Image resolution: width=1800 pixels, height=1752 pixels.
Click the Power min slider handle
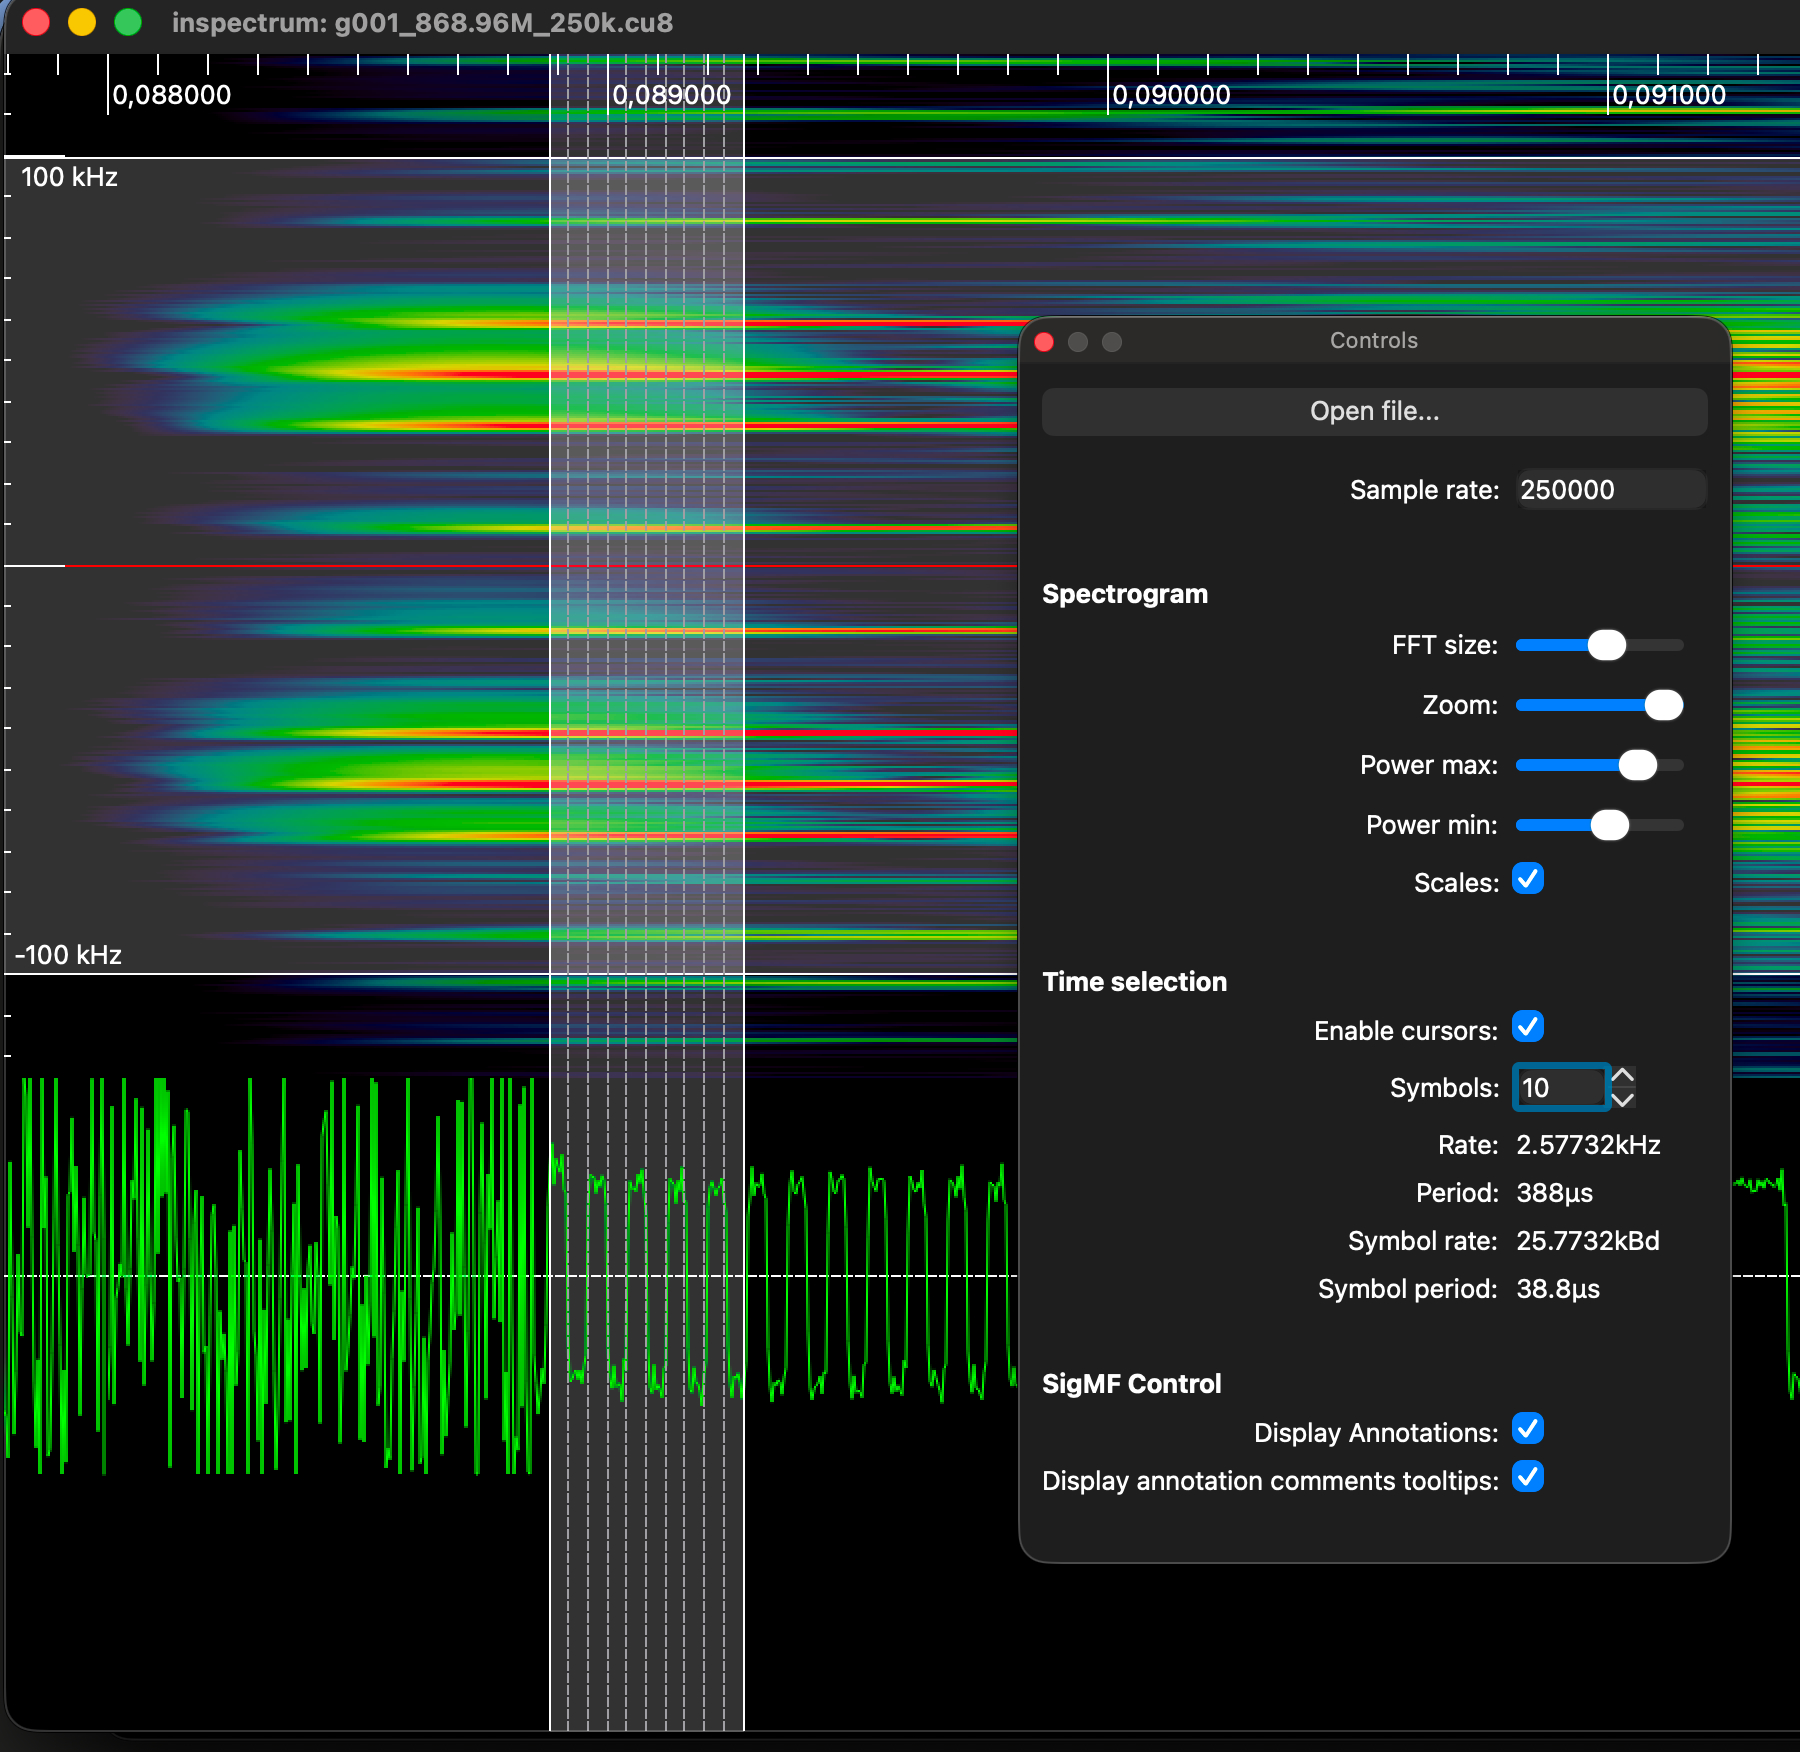(x=1609, y=826)
